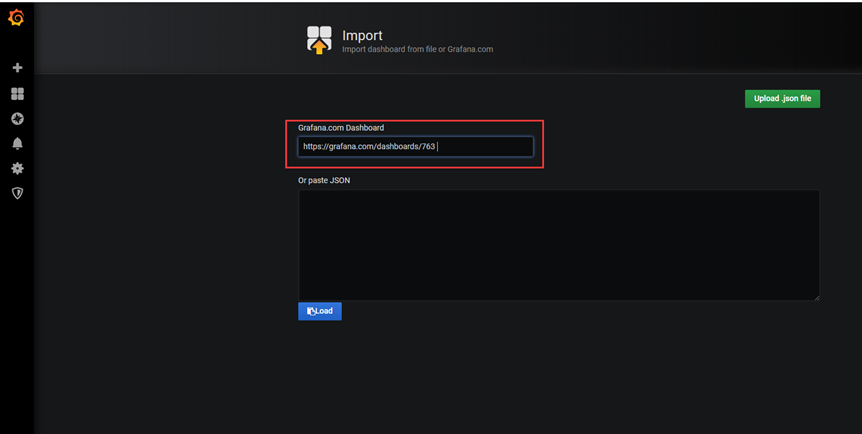Click the 'Import' page title
The width and height of the screenshot is (862, 434).
click(x=362, y=35)
